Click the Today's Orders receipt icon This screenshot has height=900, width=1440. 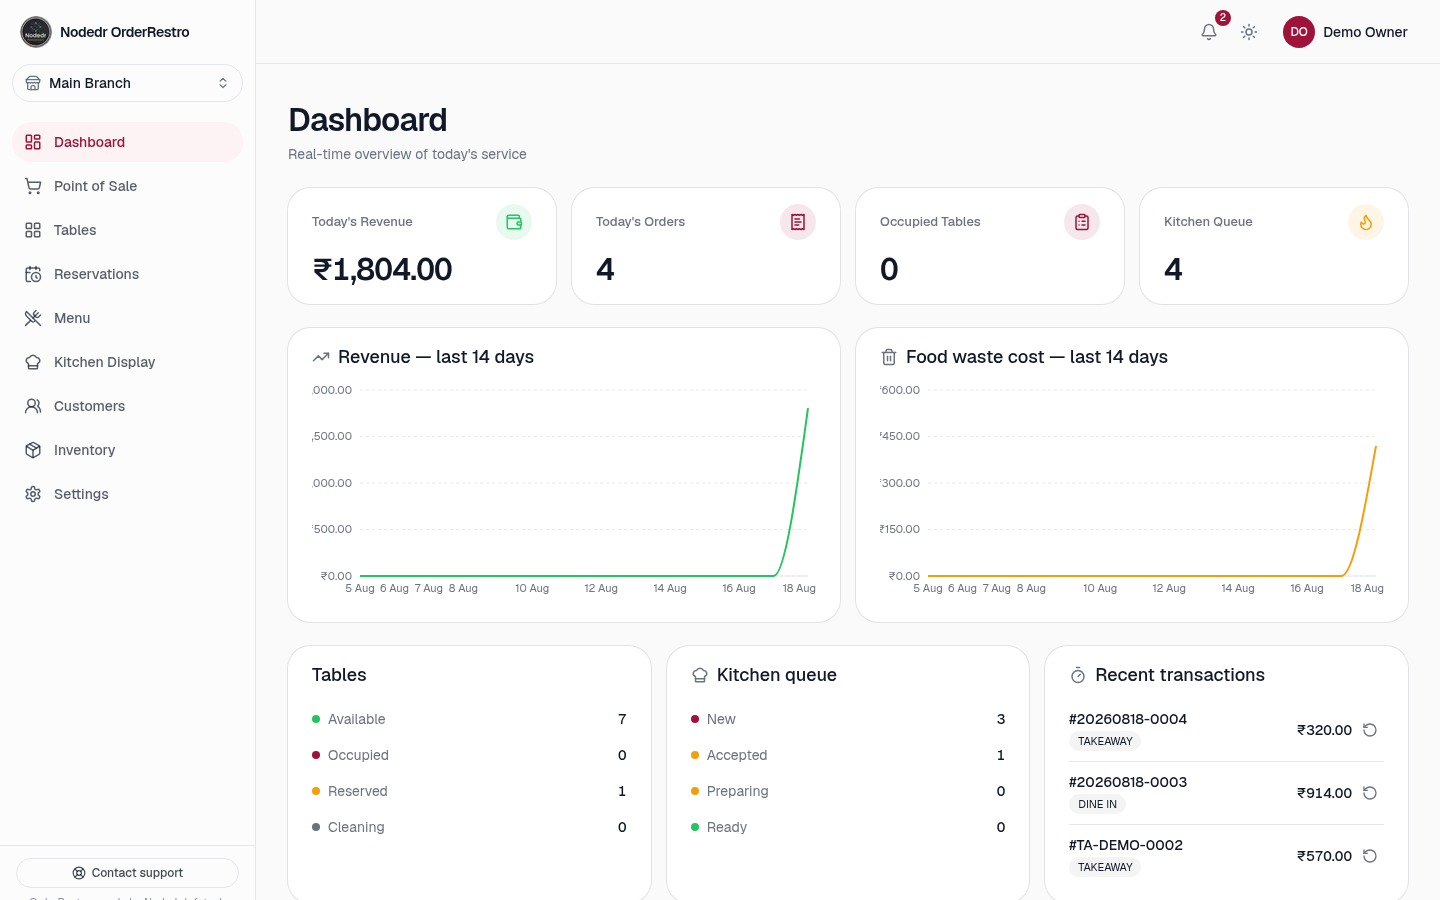[798, 222]
